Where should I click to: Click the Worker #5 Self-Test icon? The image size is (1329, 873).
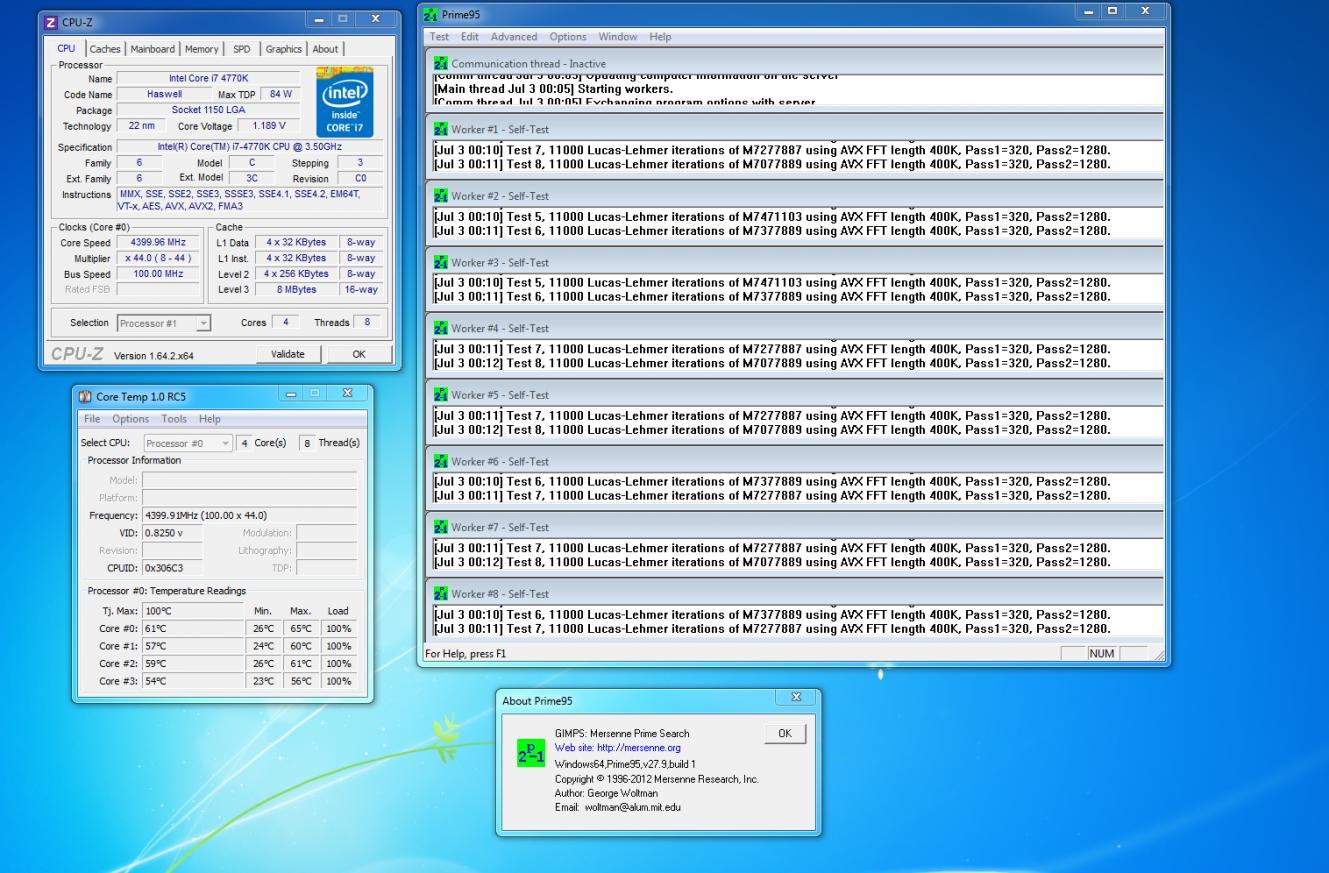click(440, 395)
